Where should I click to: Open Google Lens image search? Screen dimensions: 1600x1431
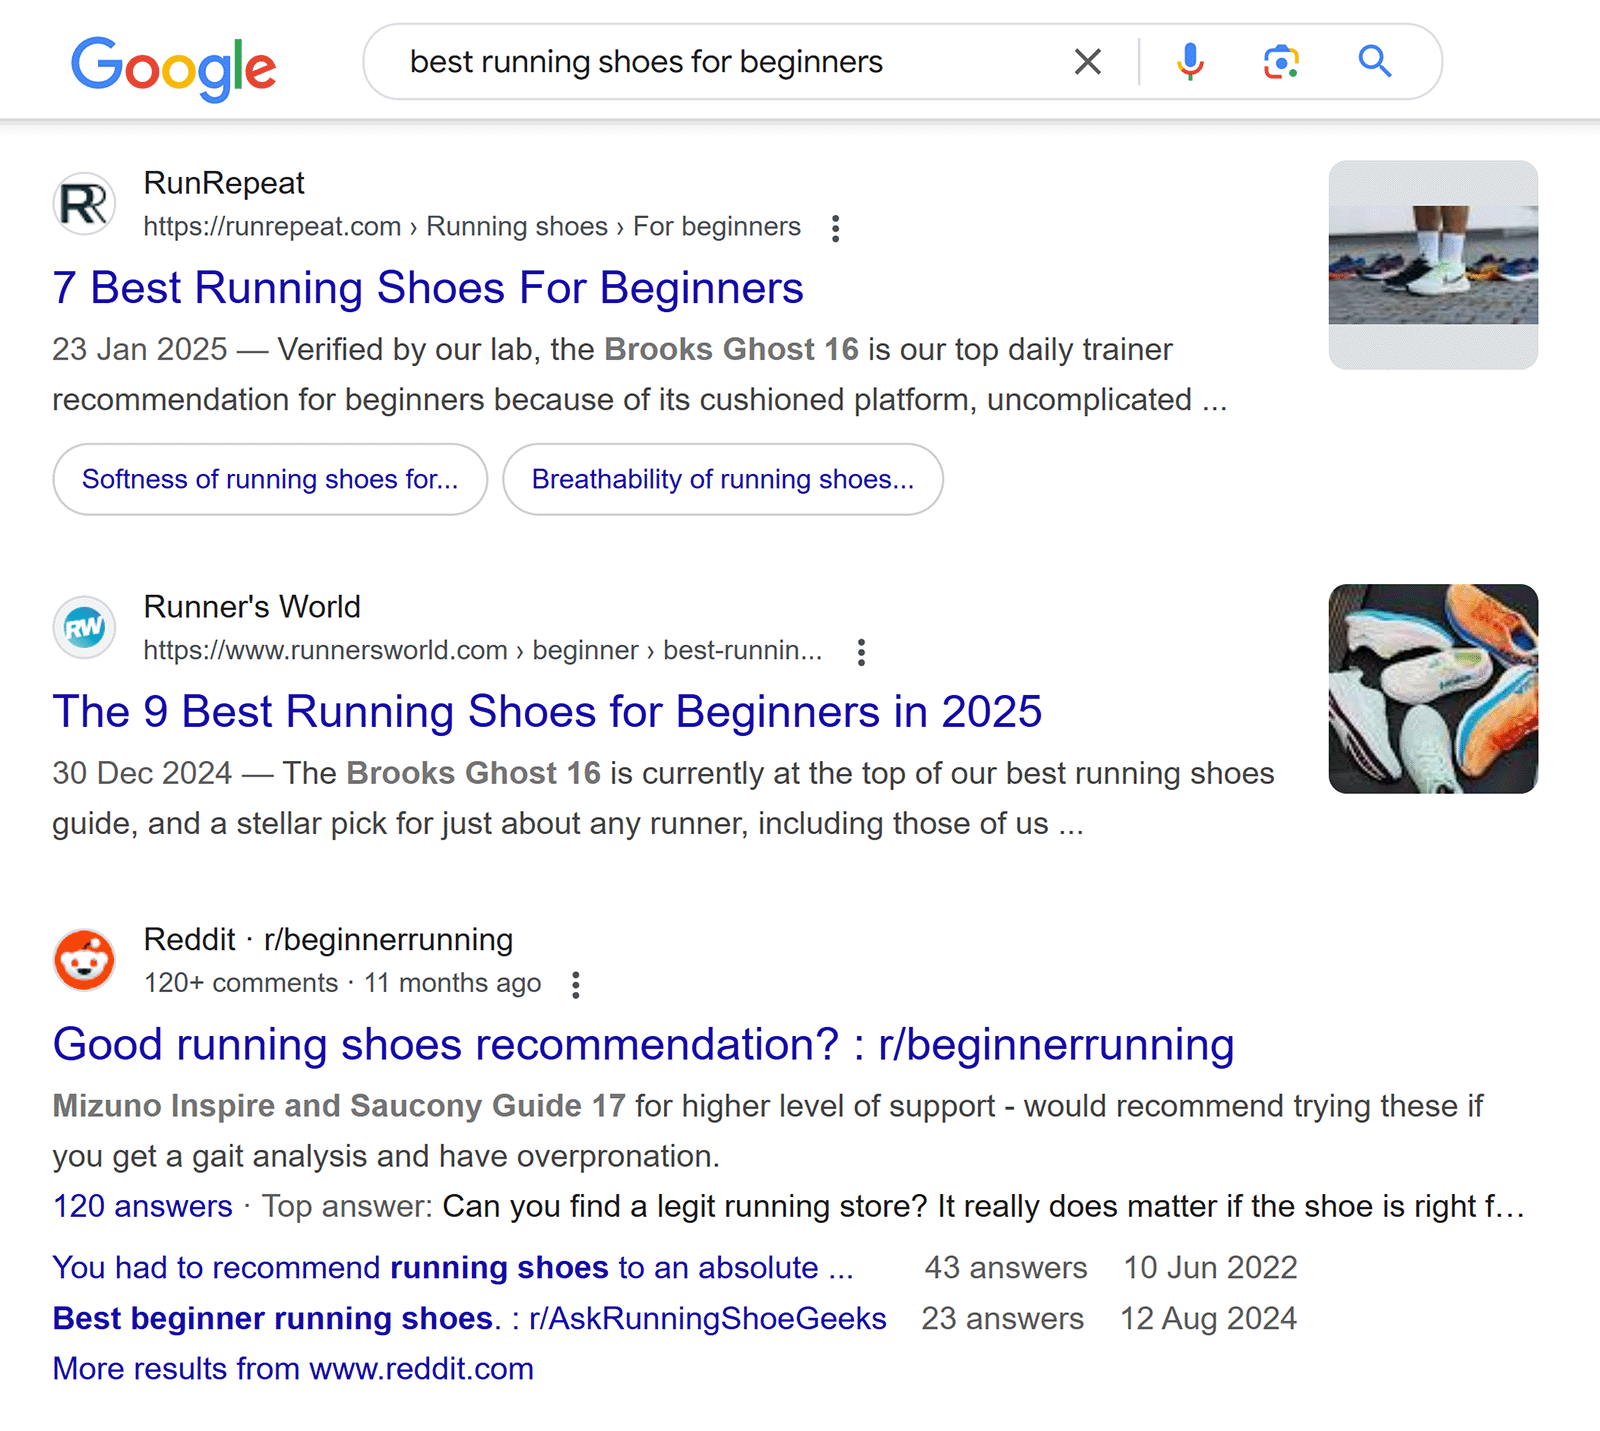1281,61
